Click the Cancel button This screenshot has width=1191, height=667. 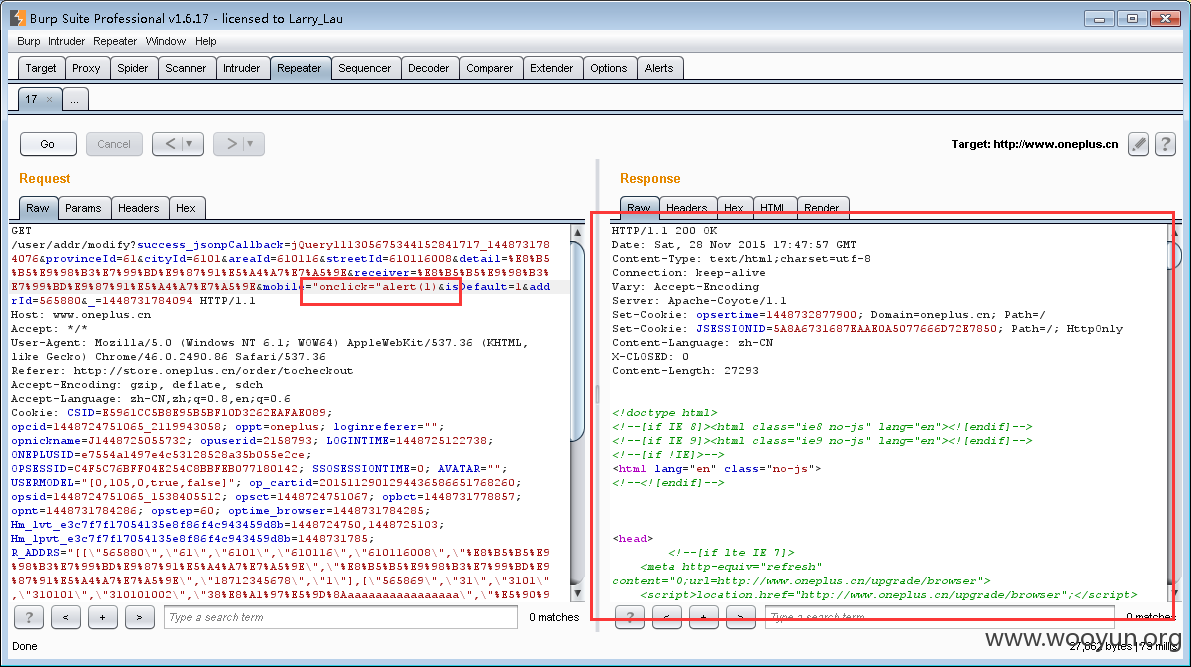114,144
